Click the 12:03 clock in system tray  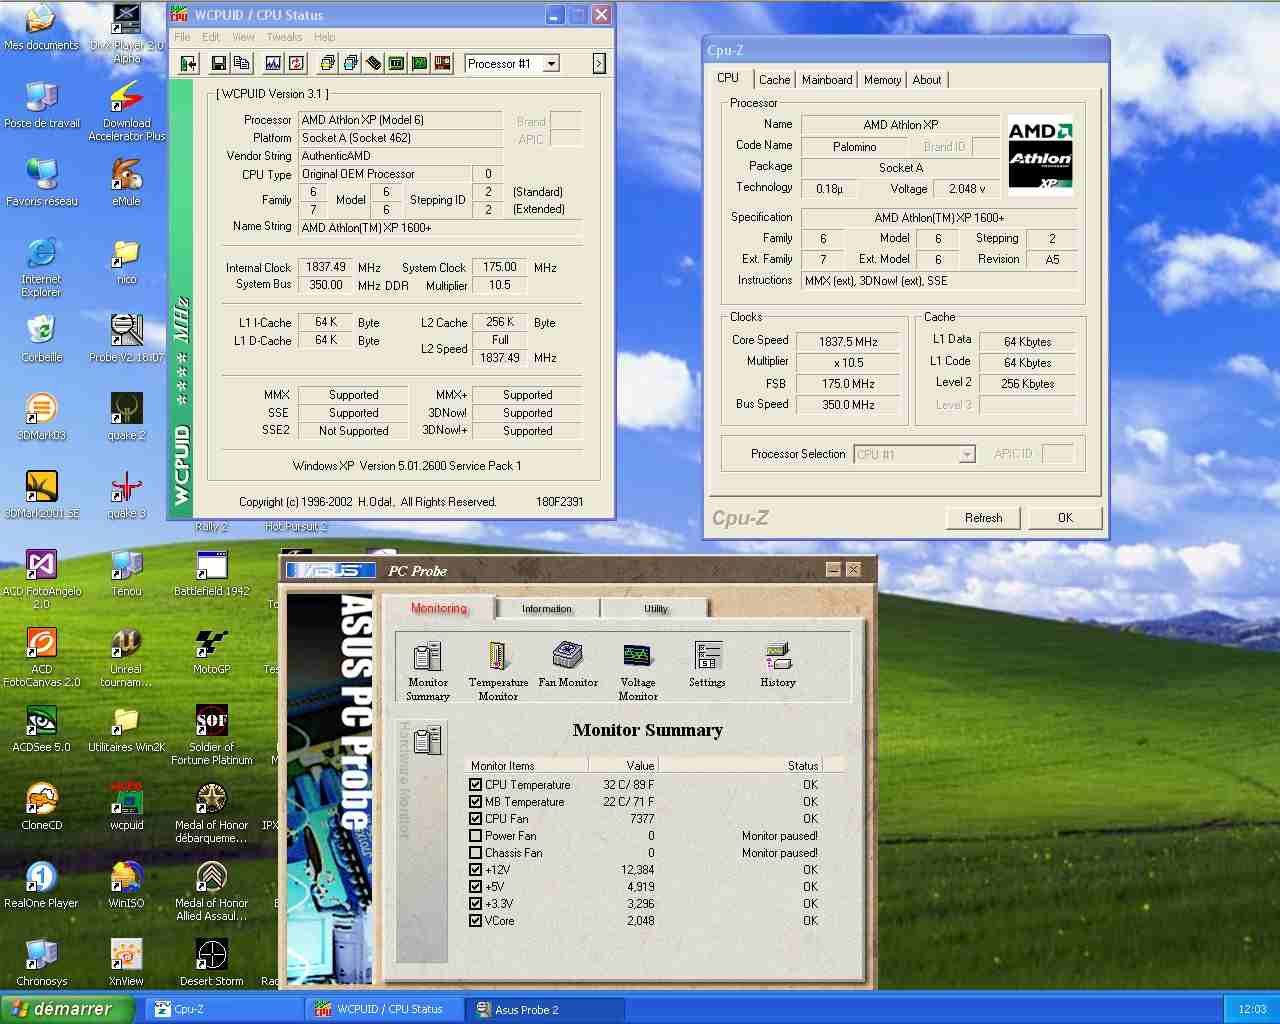pyautogui.click(x=1252, y=1009)
